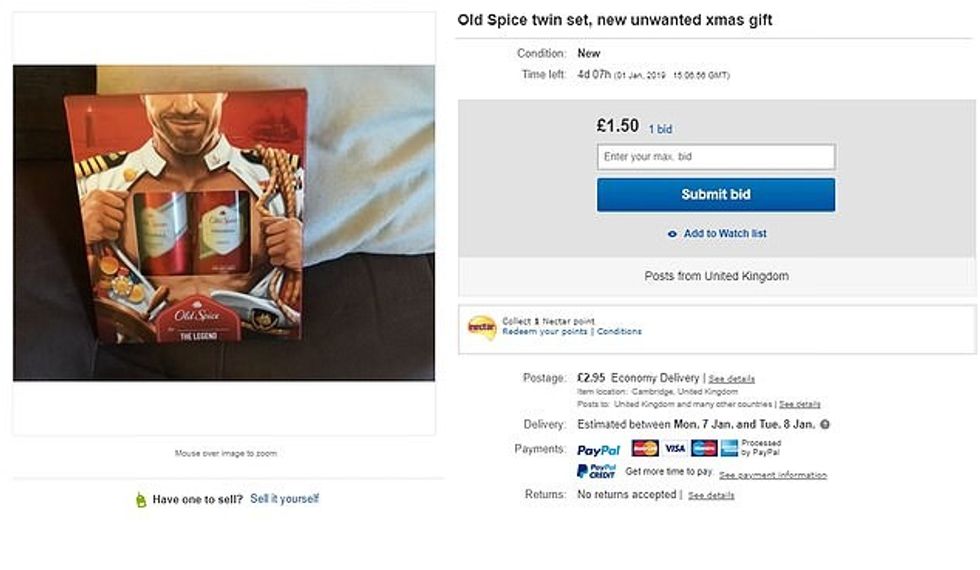Add item to Watch list
Screen dimensions: 980x570
(716, 233)
